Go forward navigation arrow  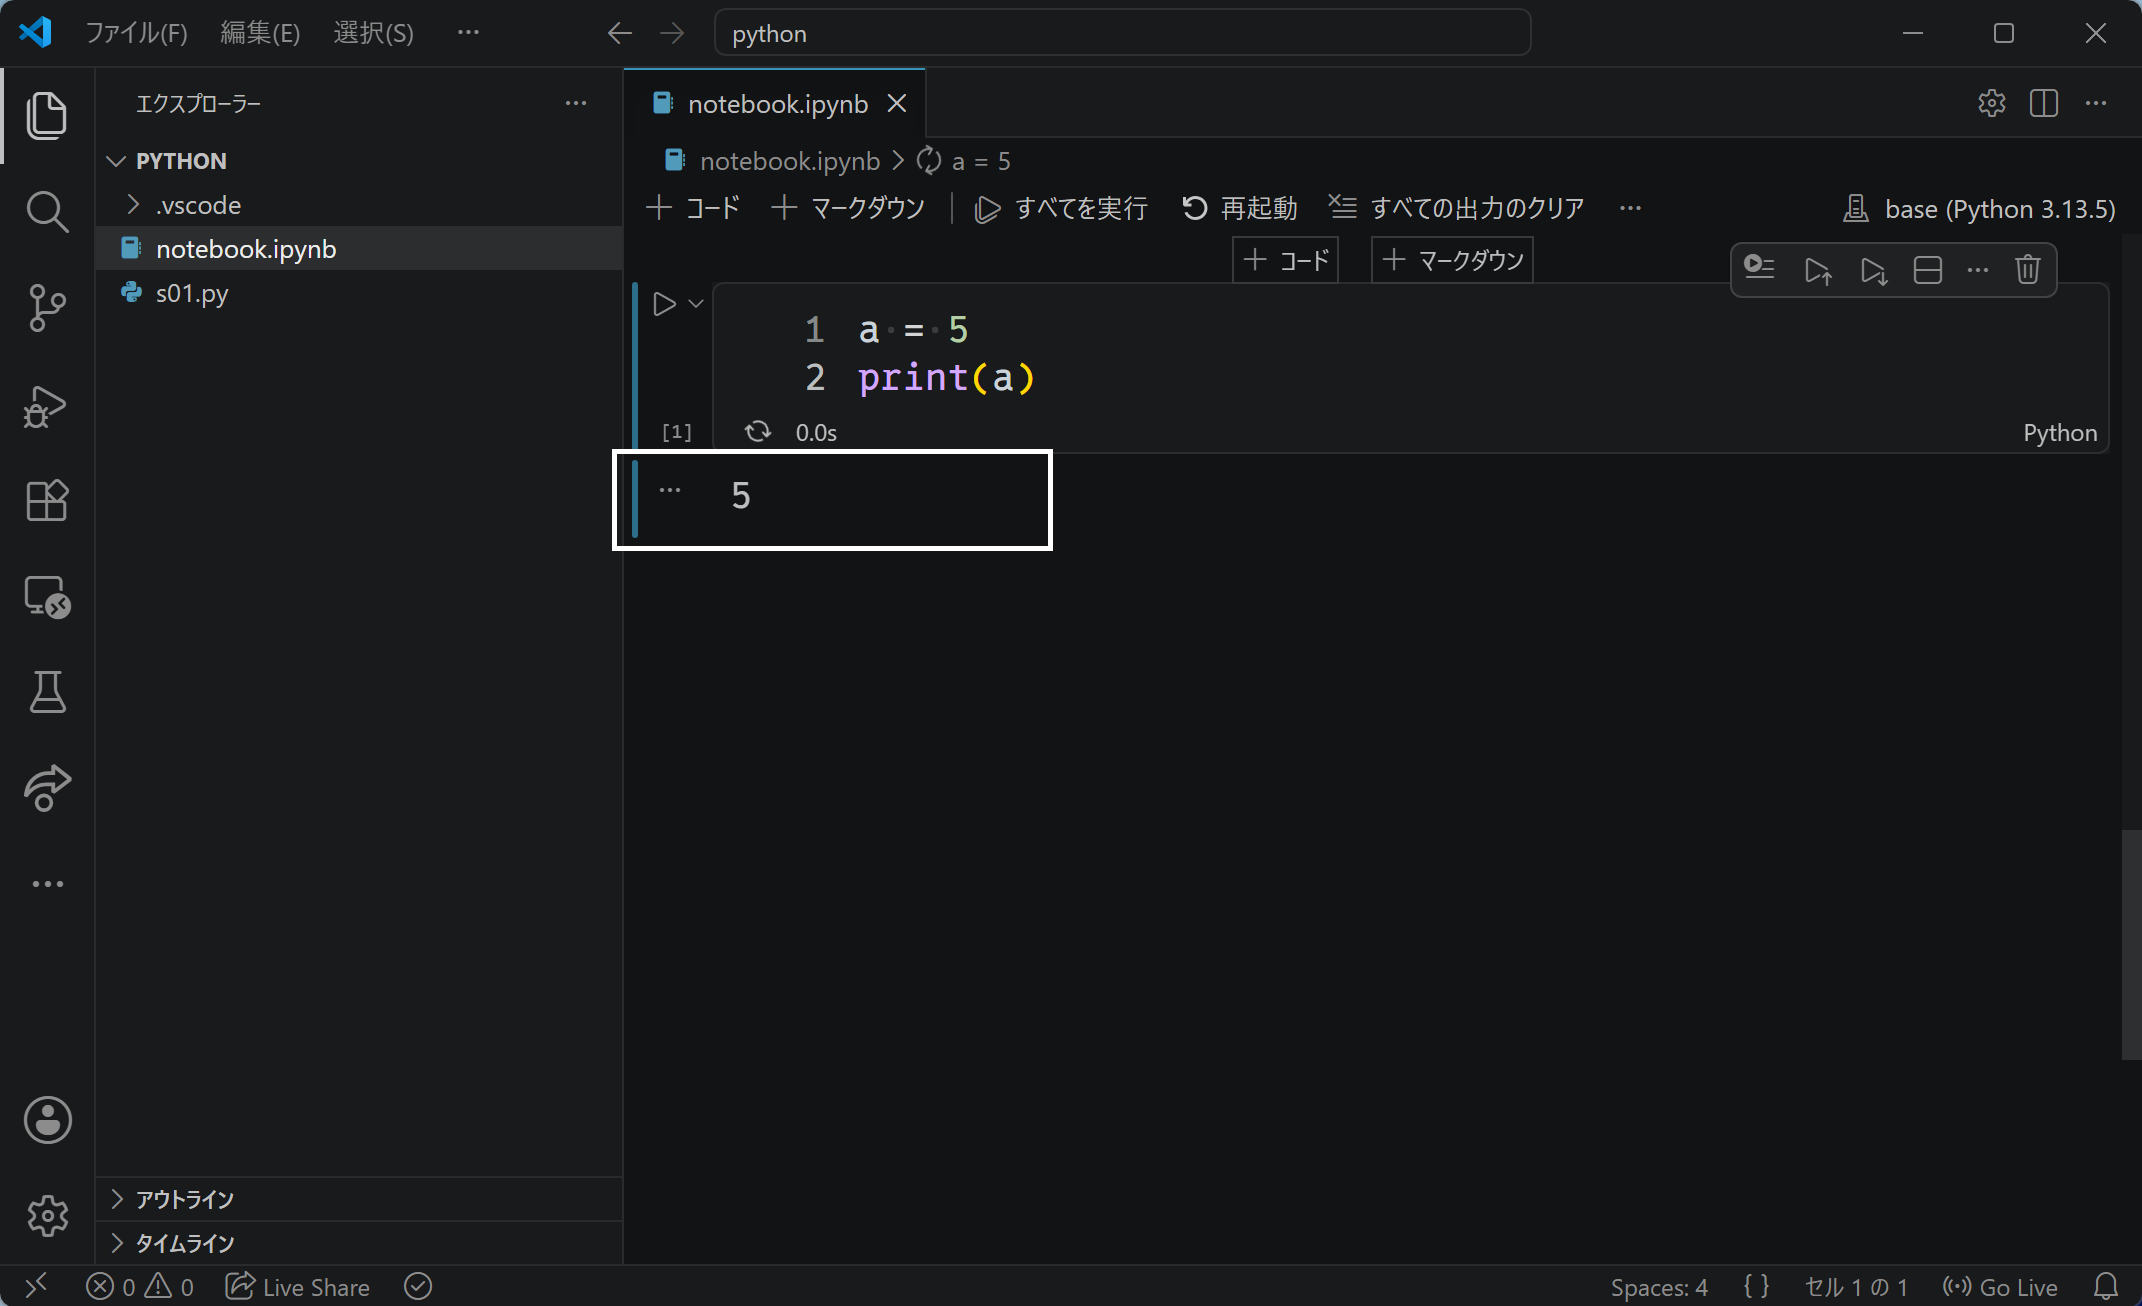pos(672,33)
